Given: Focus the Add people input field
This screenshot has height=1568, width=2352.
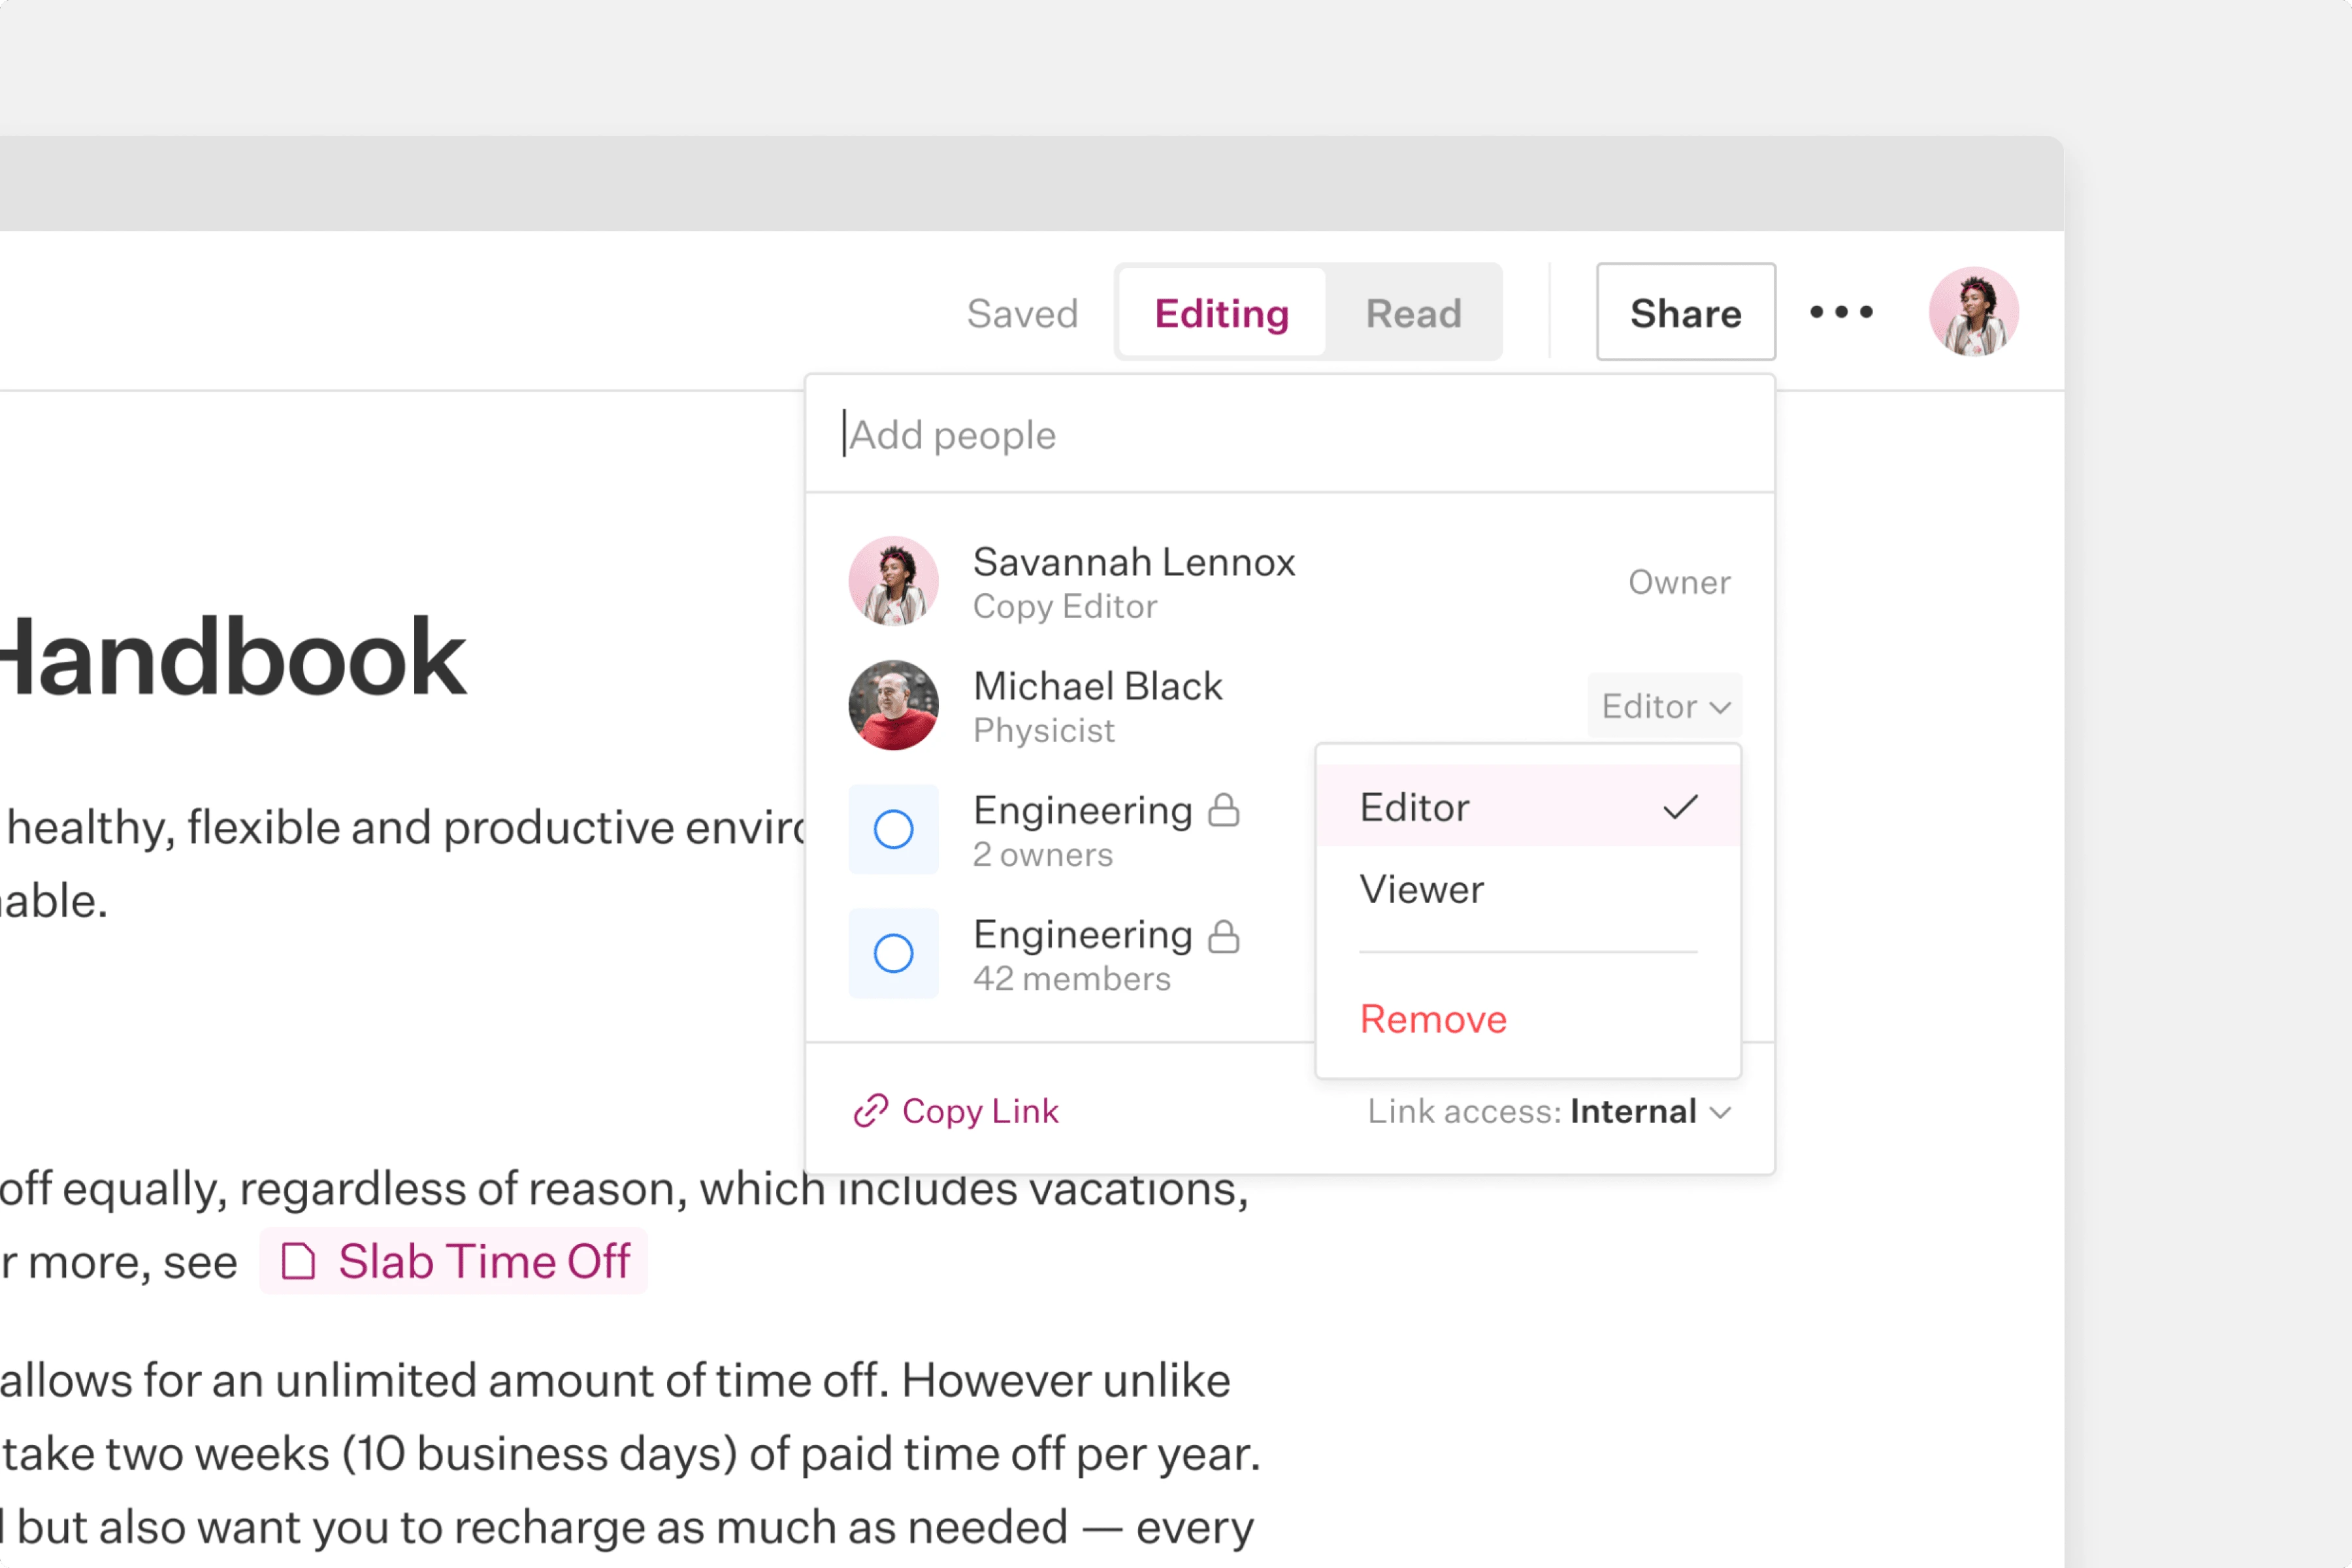Looking at the screenshot, I should pyautogui.click(x=1289, y=435).
